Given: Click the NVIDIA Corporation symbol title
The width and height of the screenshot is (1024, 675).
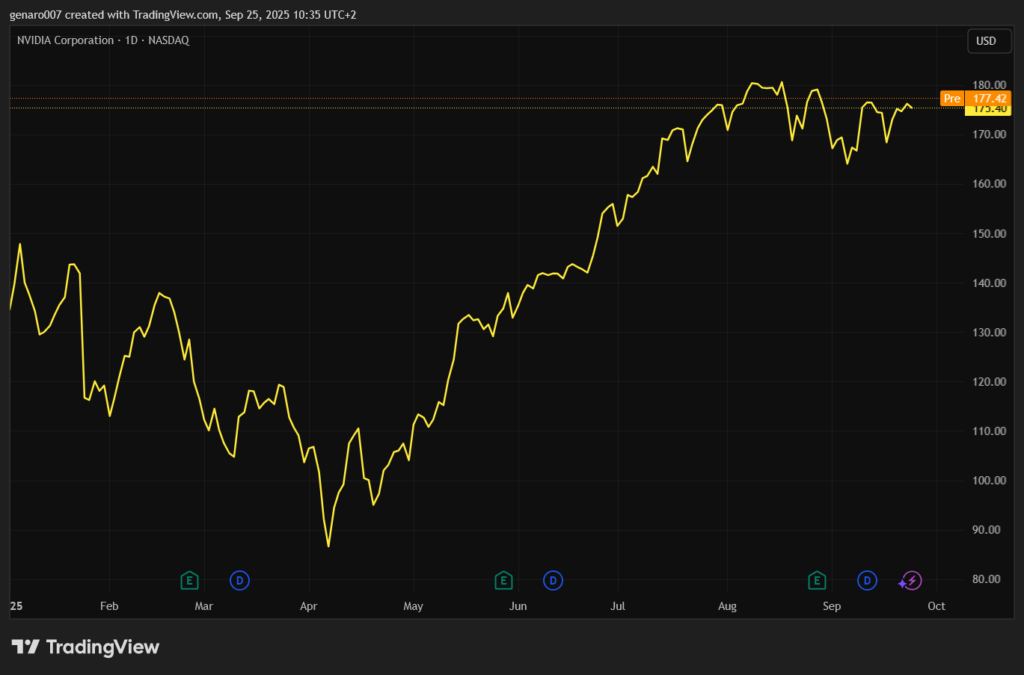Looking at the screenshot, I should 65,40.
